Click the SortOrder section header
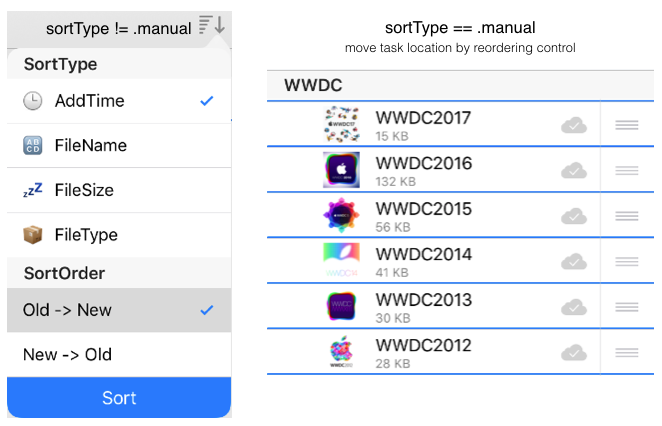The width and height of the screenshot is (662, 426). pos(119,273)
